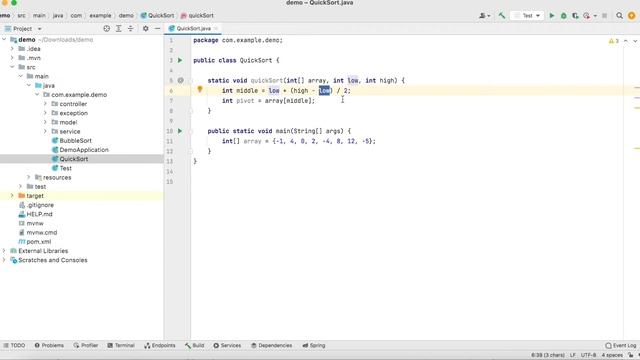This screenshot has width=640, height=360.
Task: Open the Services tool window
Action: click(227, 345)
